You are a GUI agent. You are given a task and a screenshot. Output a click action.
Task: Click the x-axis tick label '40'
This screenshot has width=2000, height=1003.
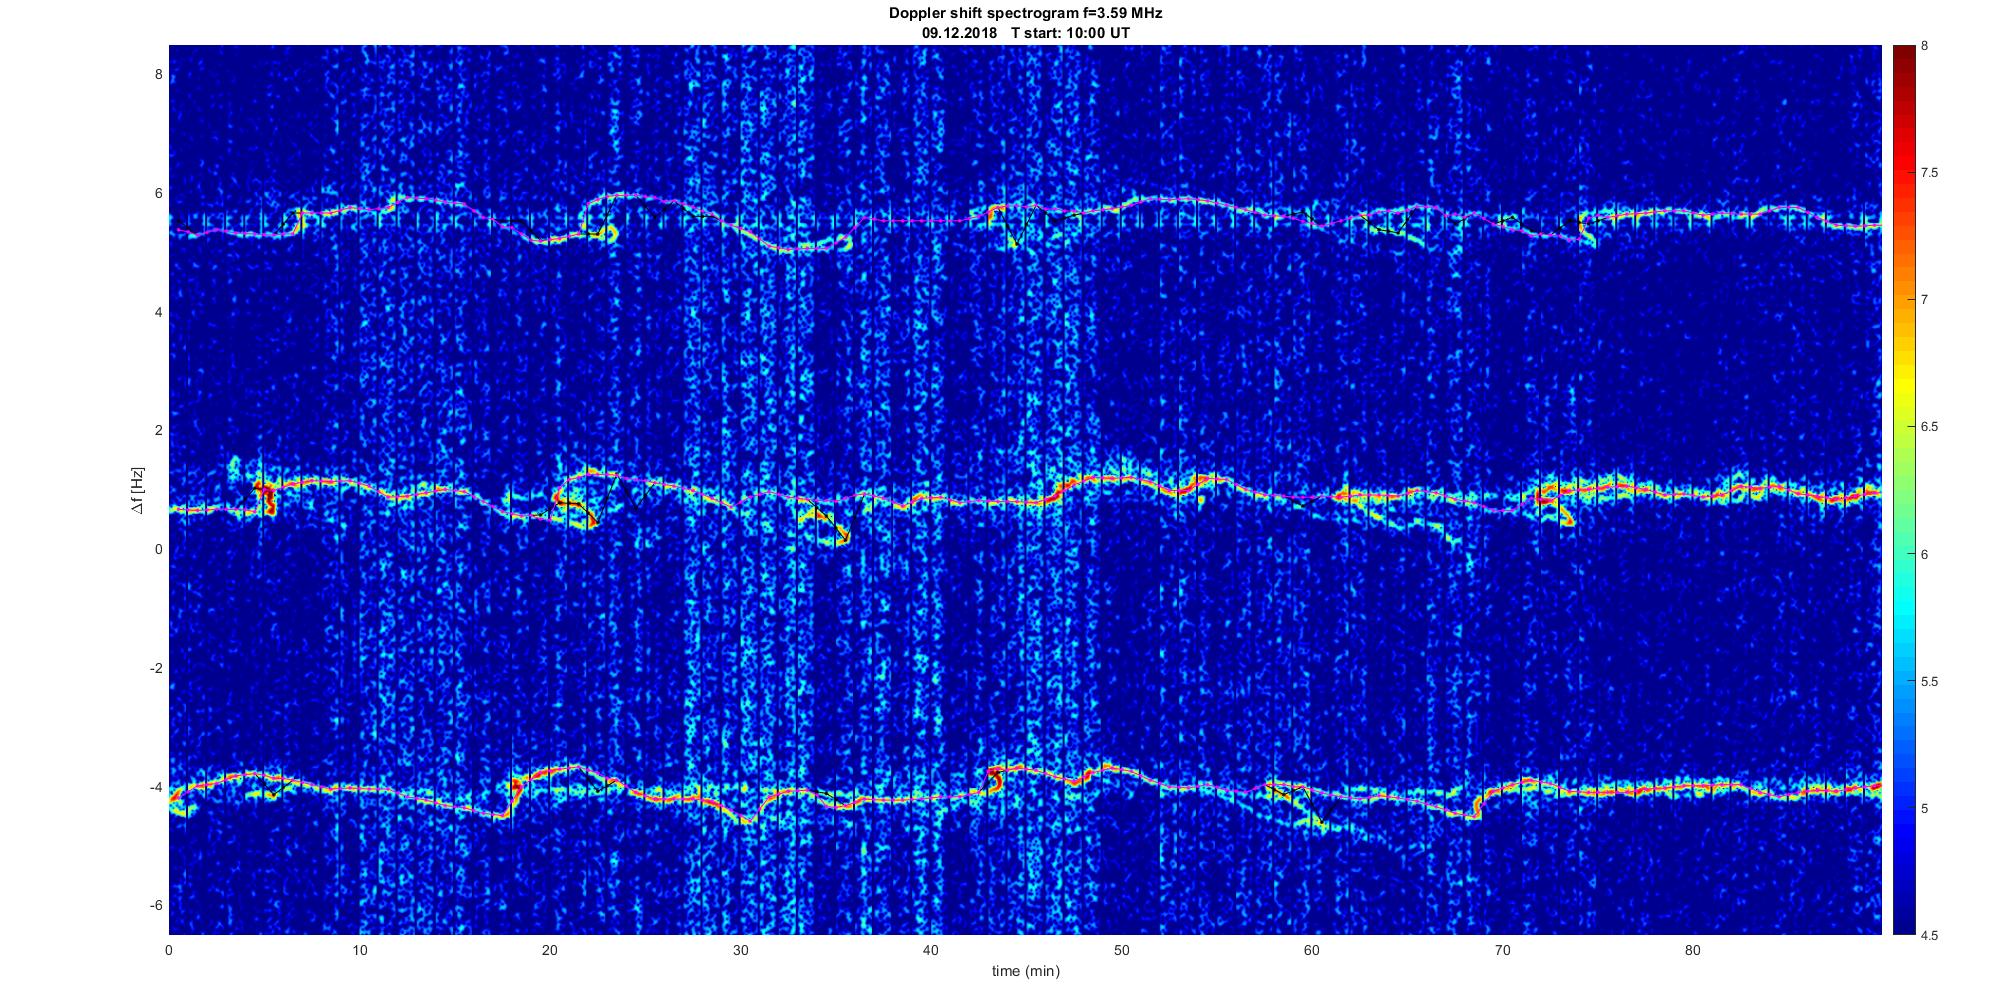point(931,950)
